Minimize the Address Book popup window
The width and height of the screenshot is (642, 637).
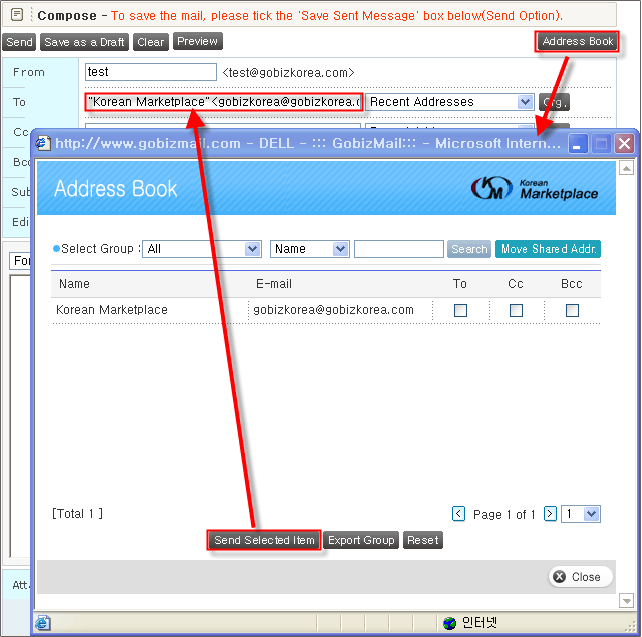[x=578, y=144]
